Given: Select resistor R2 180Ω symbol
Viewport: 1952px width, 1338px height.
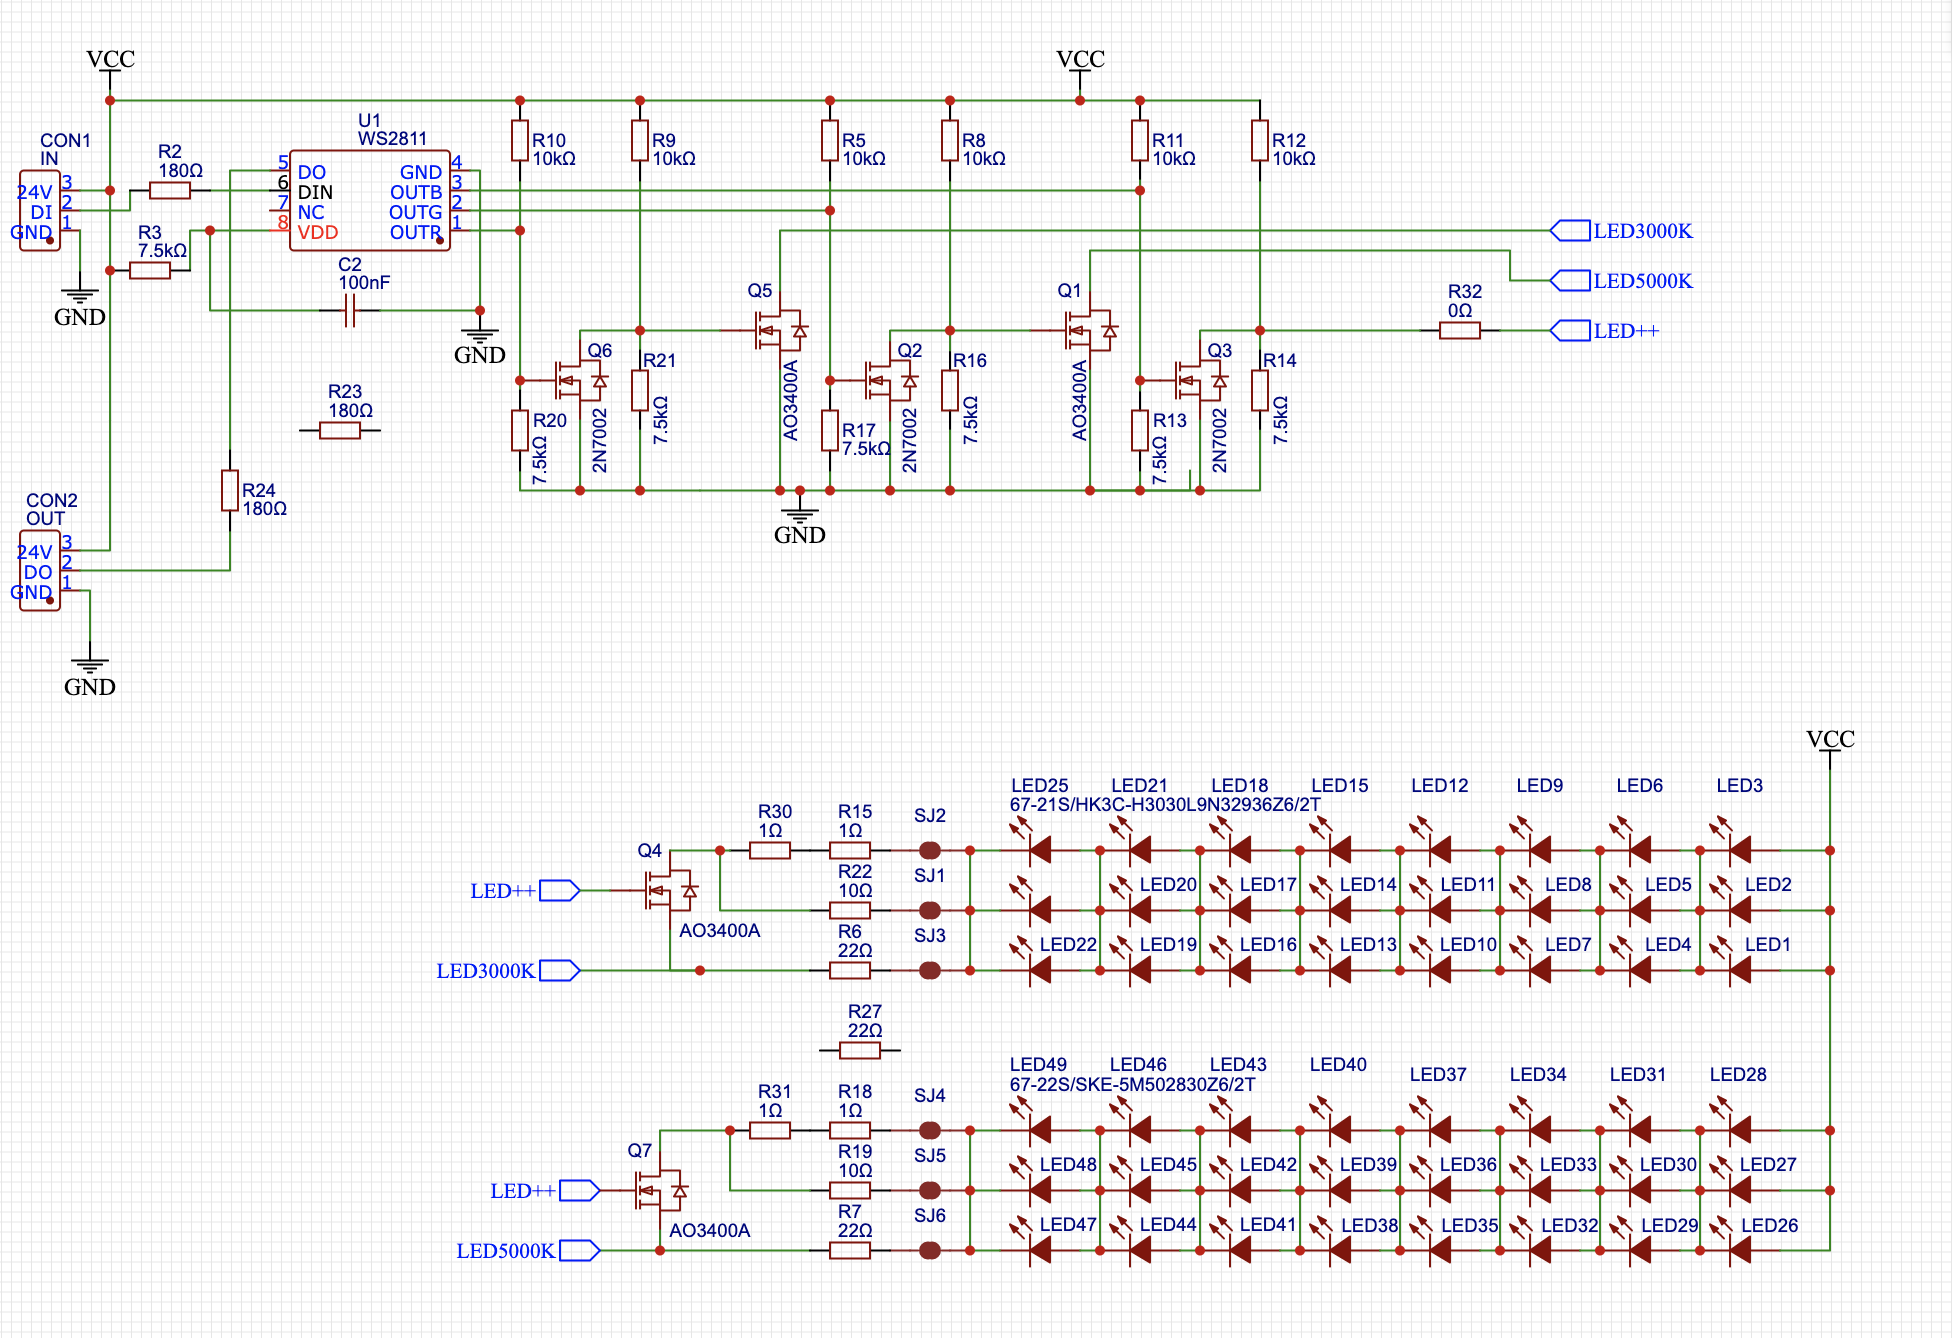Looking at the screenshot, I should 170,190.
